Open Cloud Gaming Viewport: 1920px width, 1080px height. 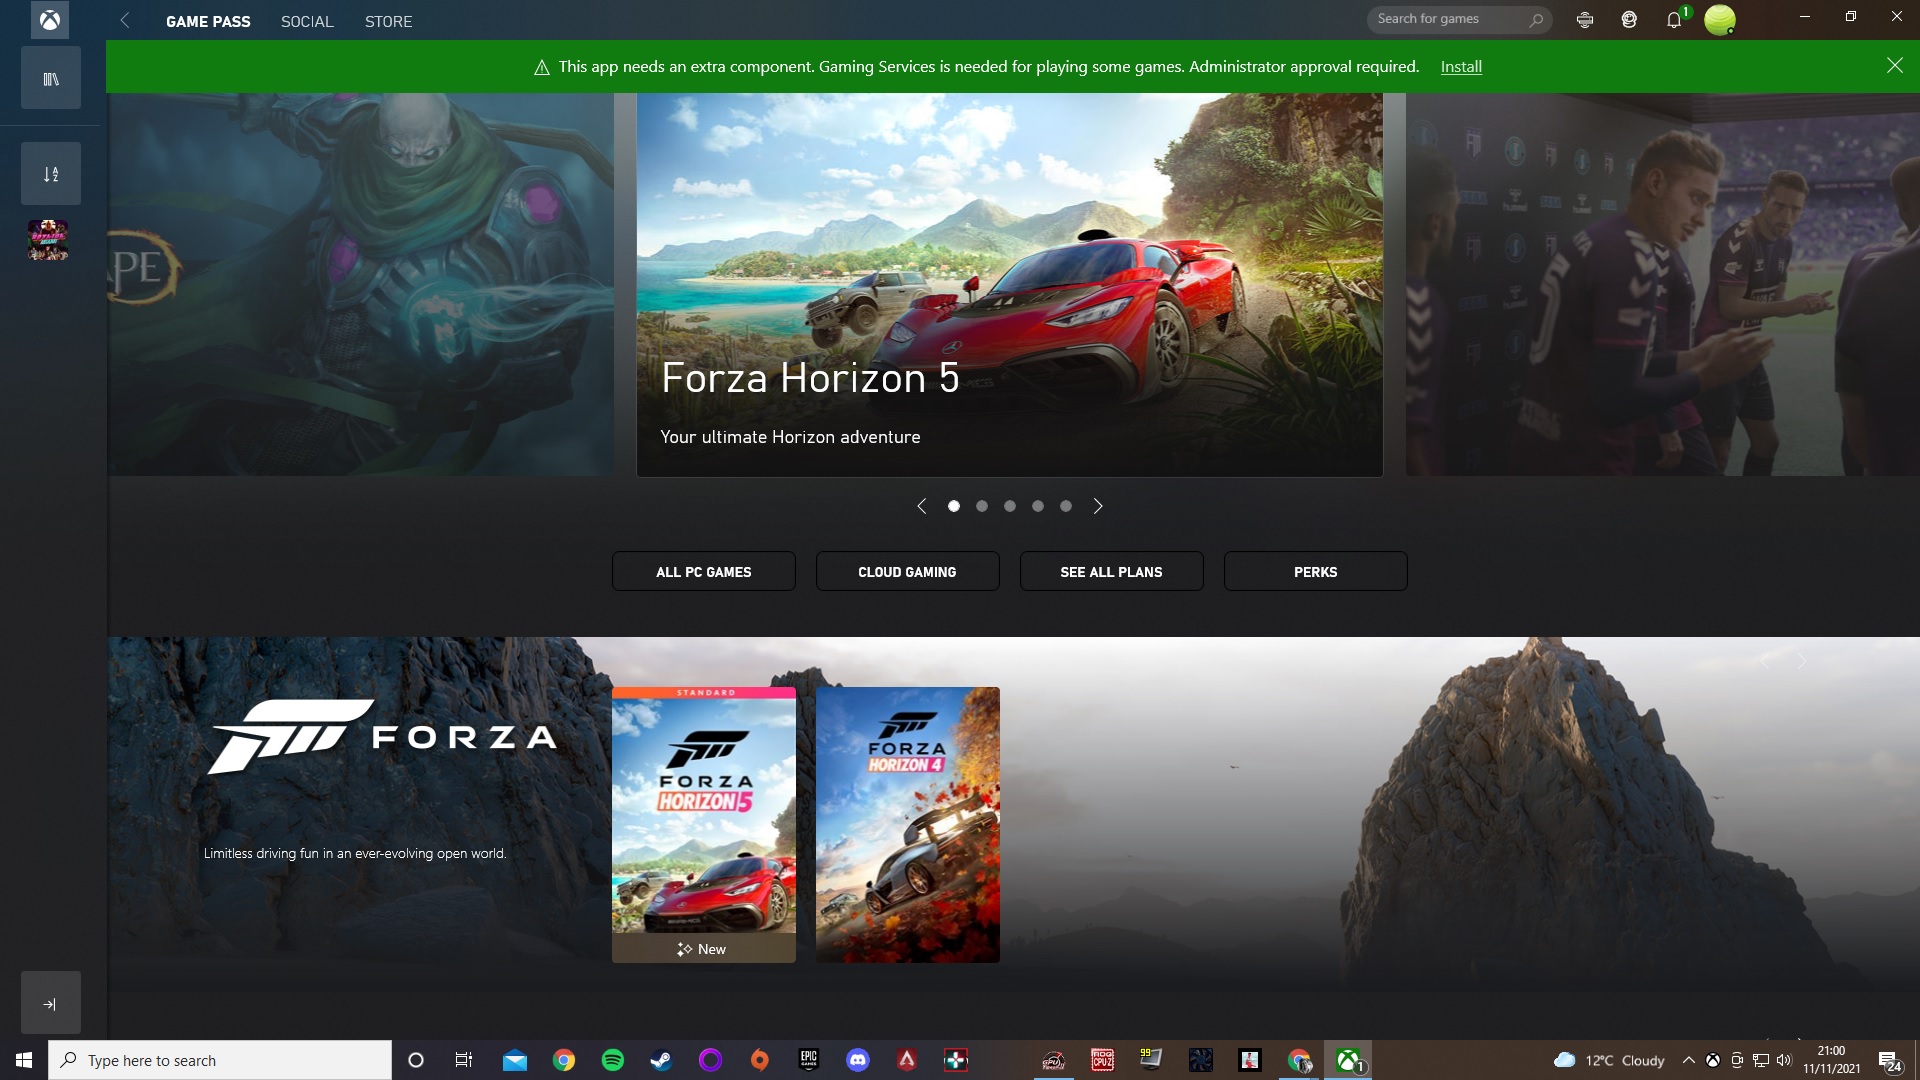908,571
